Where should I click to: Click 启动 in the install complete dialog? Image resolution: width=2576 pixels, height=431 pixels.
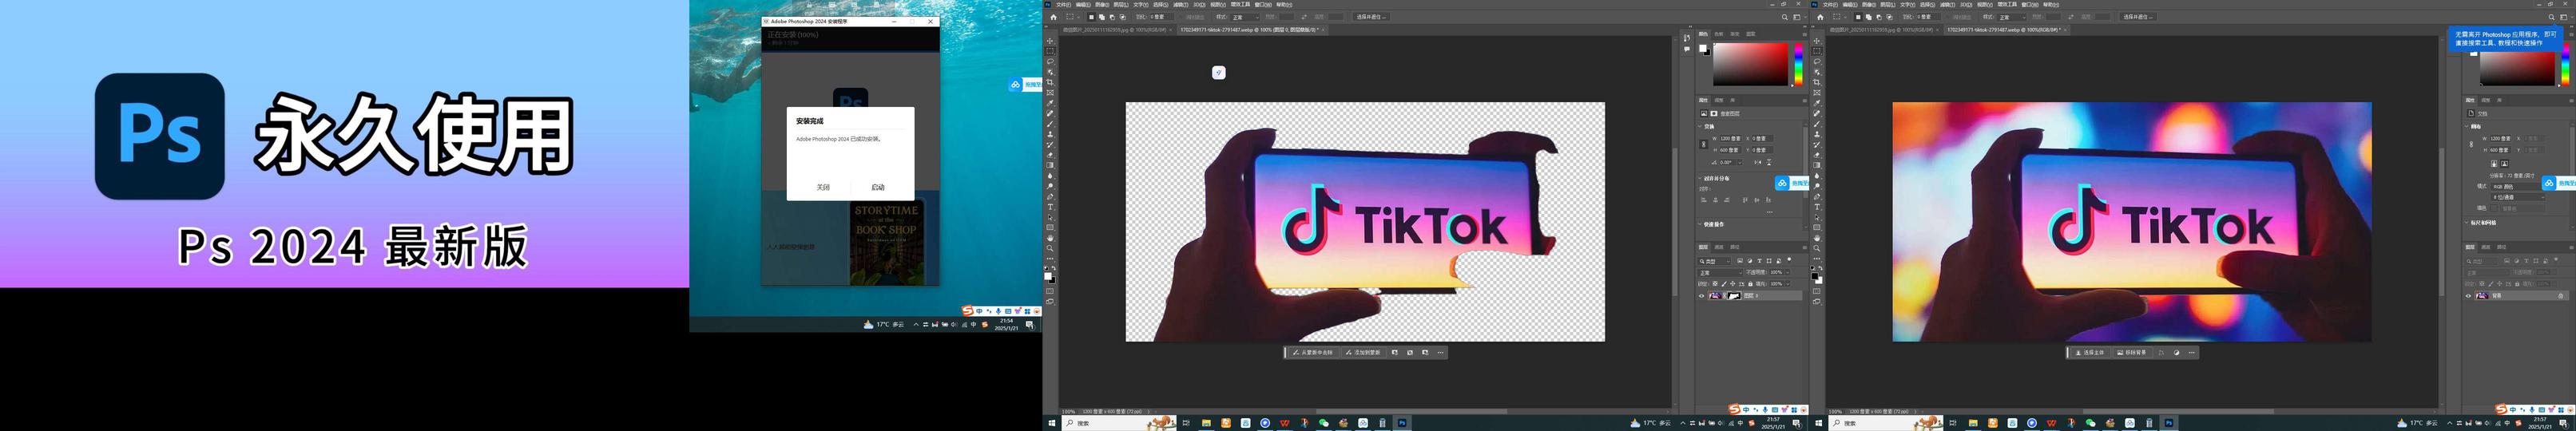[x=877, y=187]
